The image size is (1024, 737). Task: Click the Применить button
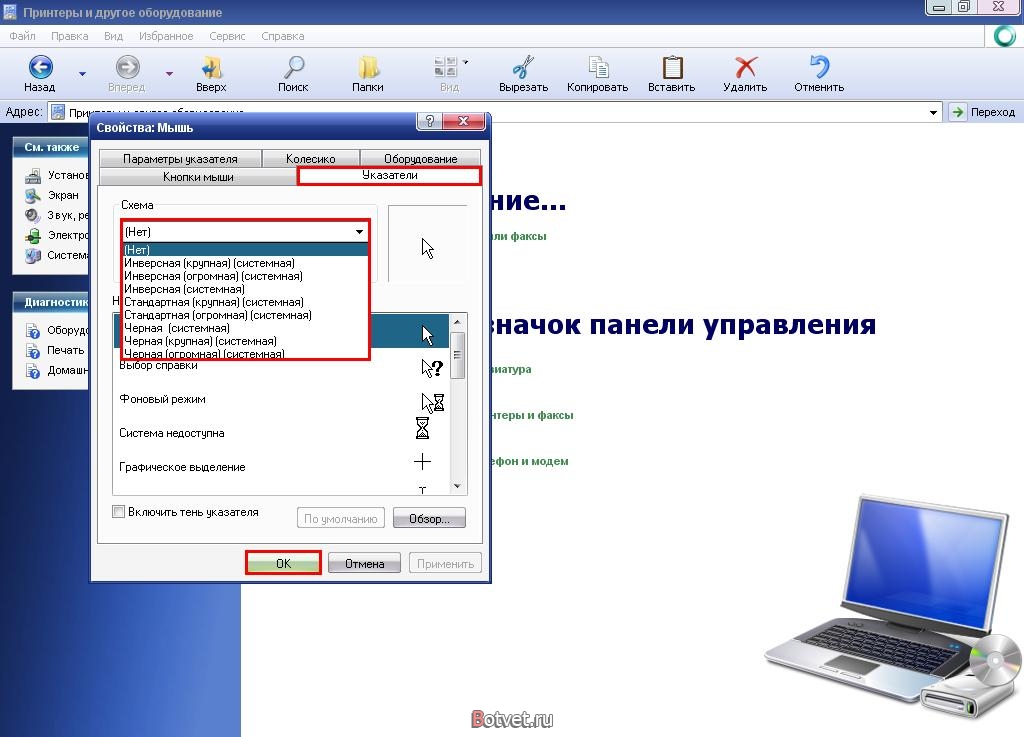coord(445,563)
